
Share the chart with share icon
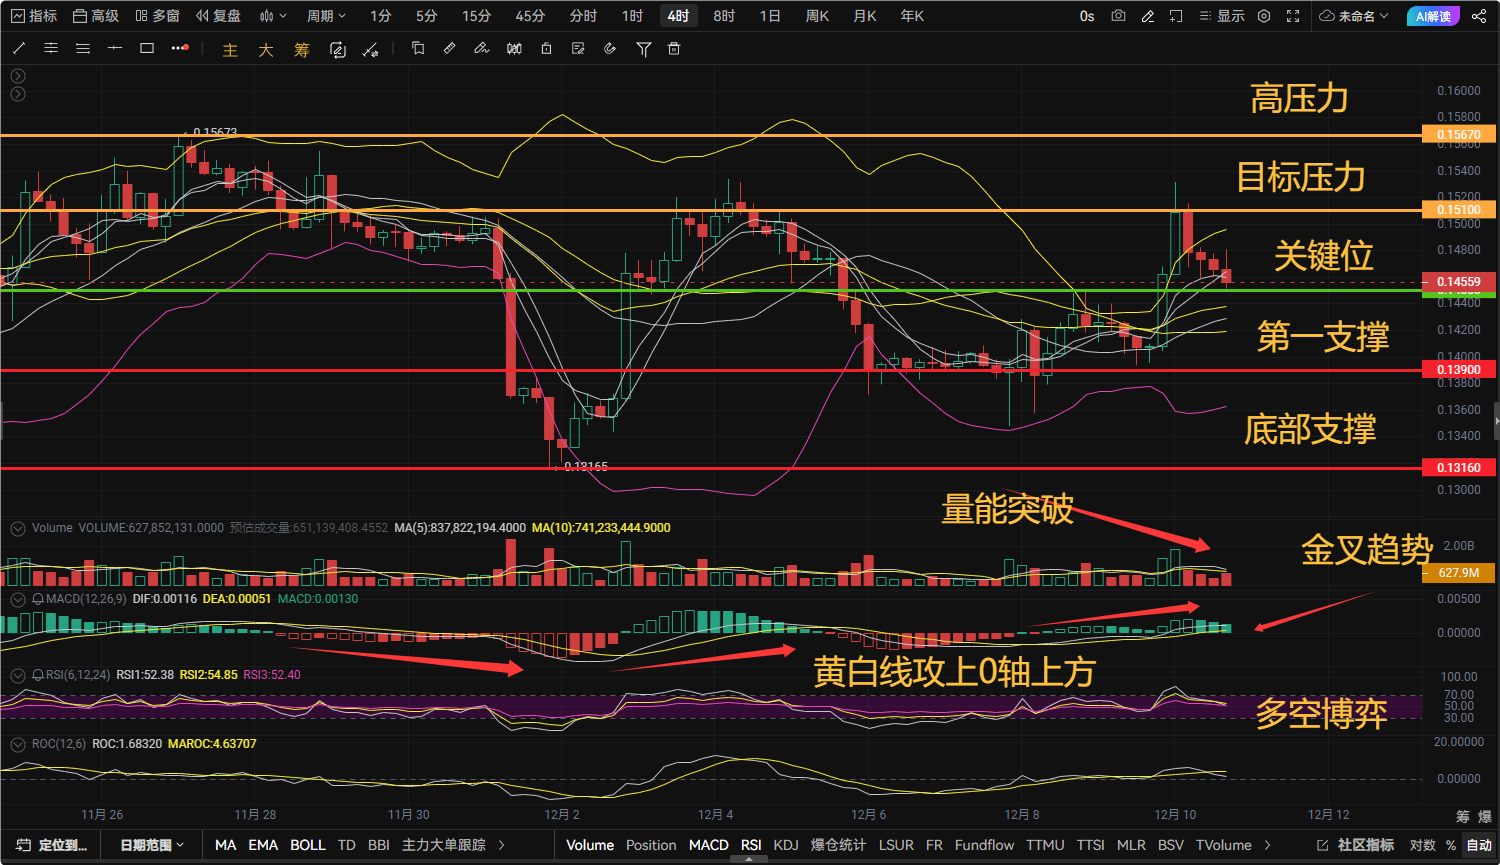coord(1479,16)
